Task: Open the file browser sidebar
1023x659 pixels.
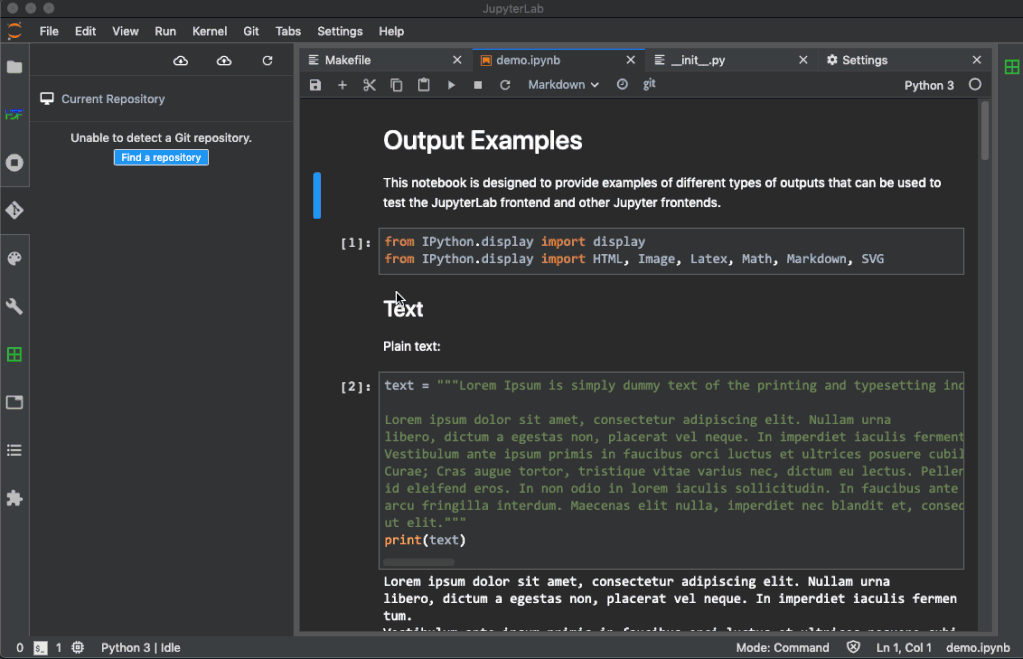Action: [x=15, y=67]
